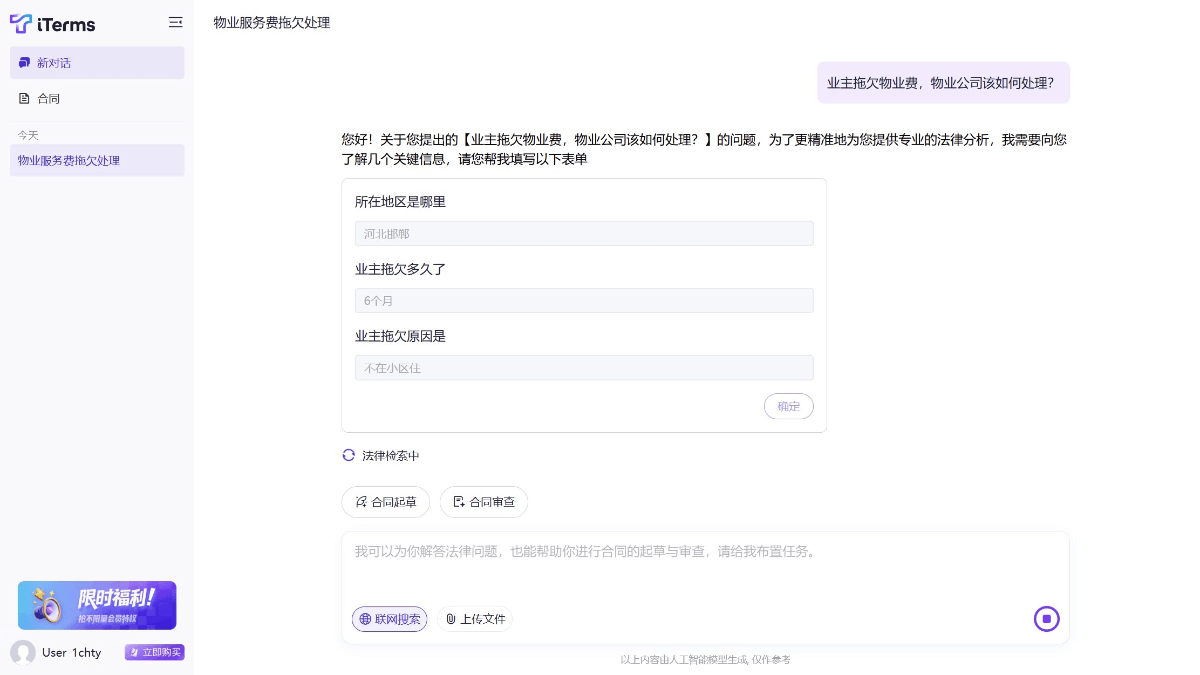Select the 物业服务费拖欠处理 conversation history item
The image size is (1200, 675).
[x=97, y=160]
